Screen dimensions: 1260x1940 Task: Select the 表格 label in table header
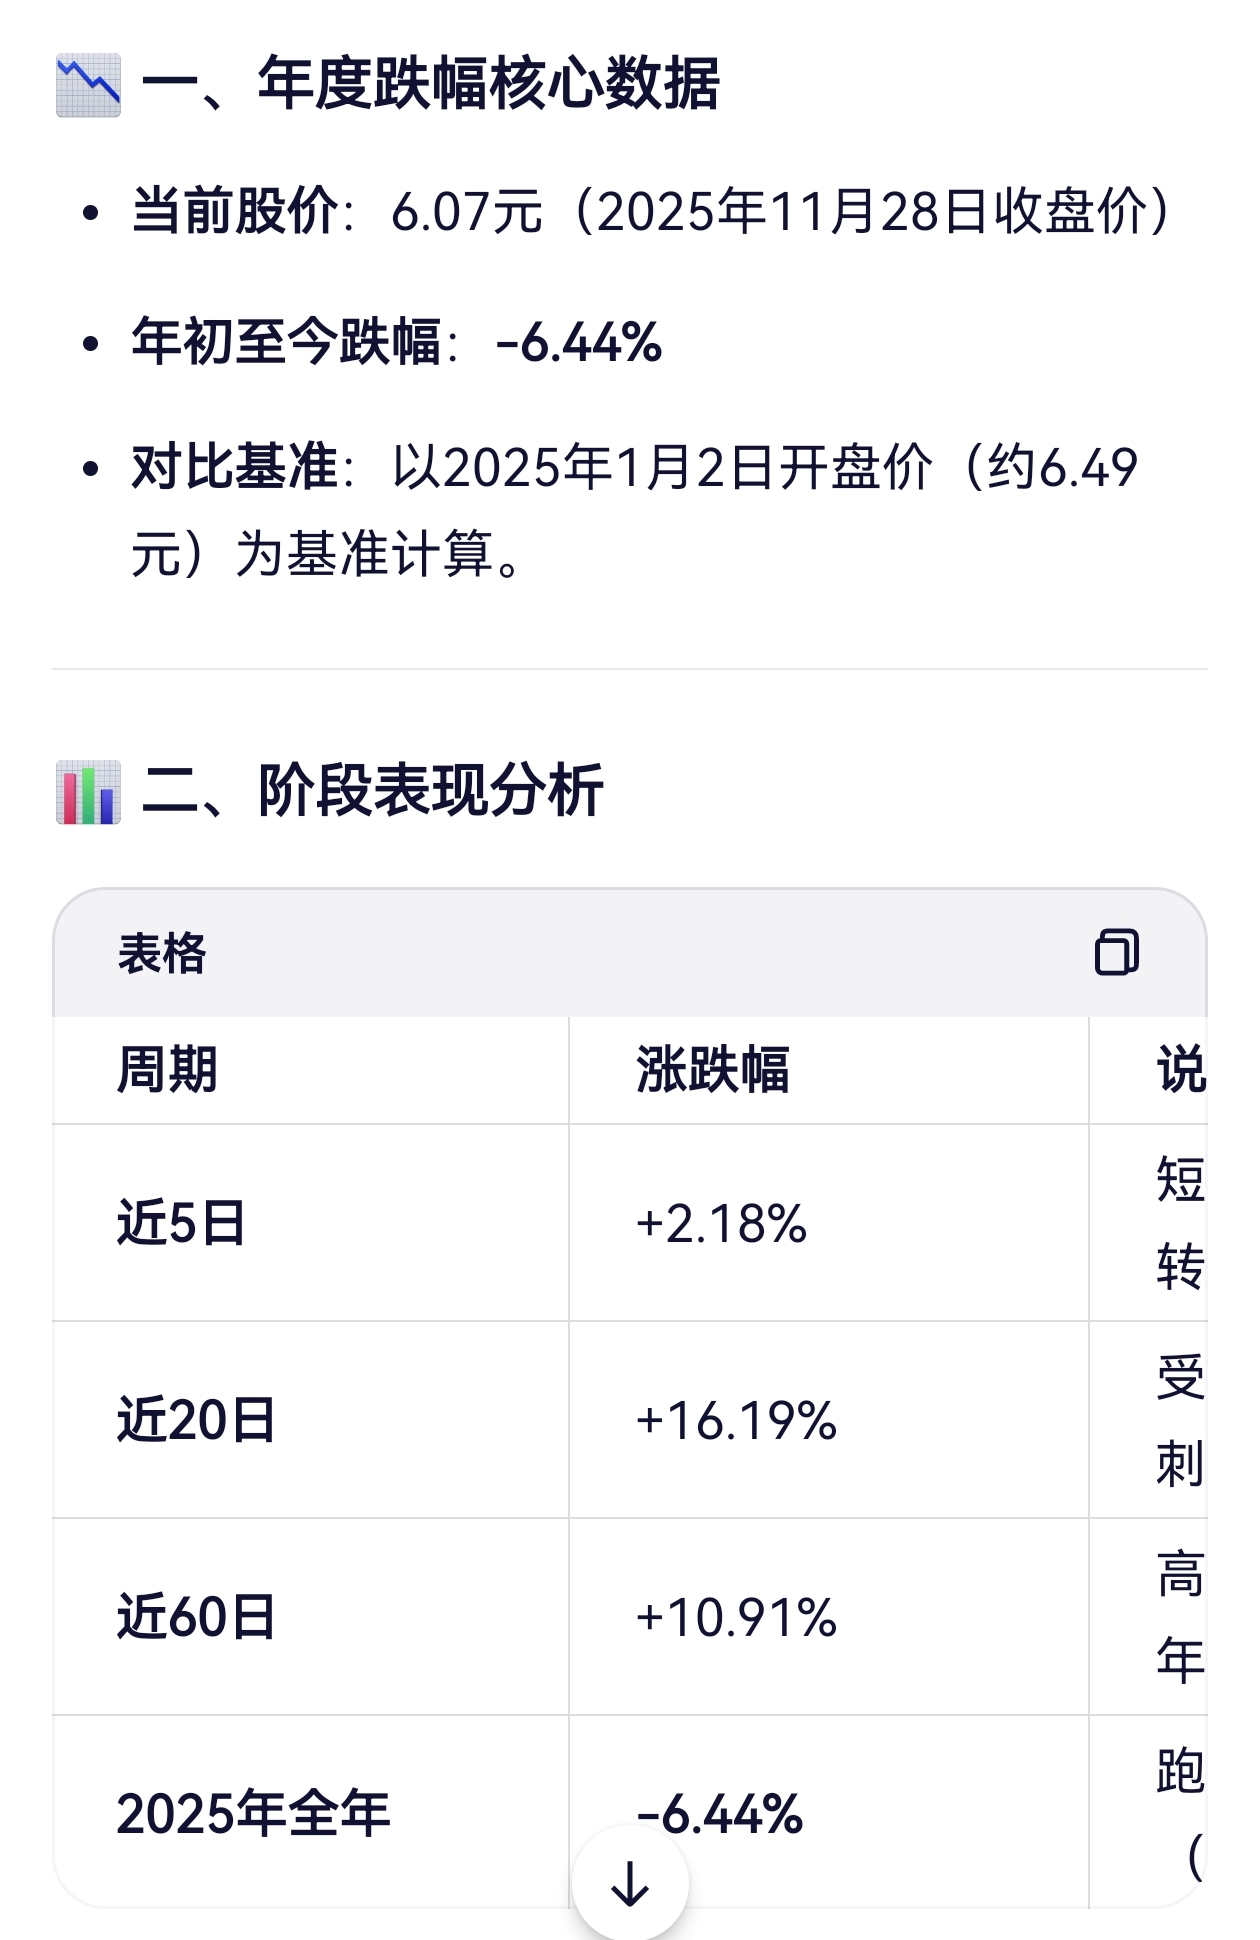162,953
